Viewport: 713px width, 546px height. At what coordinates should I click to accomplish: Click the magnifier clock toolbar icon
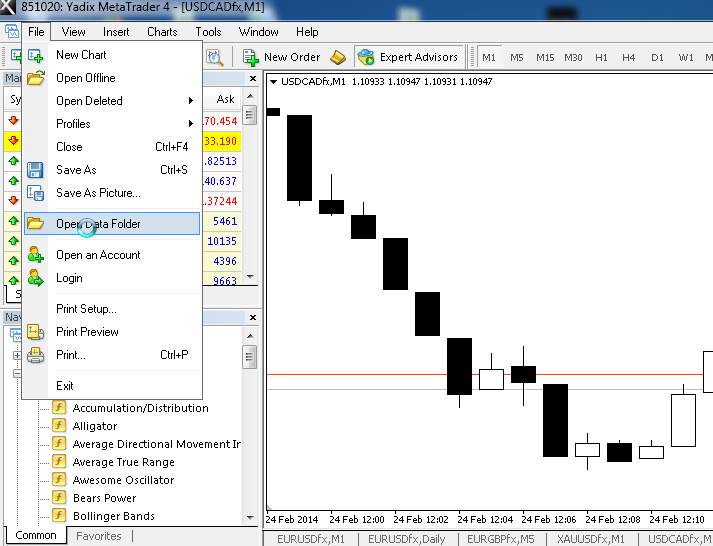point(214,57)
